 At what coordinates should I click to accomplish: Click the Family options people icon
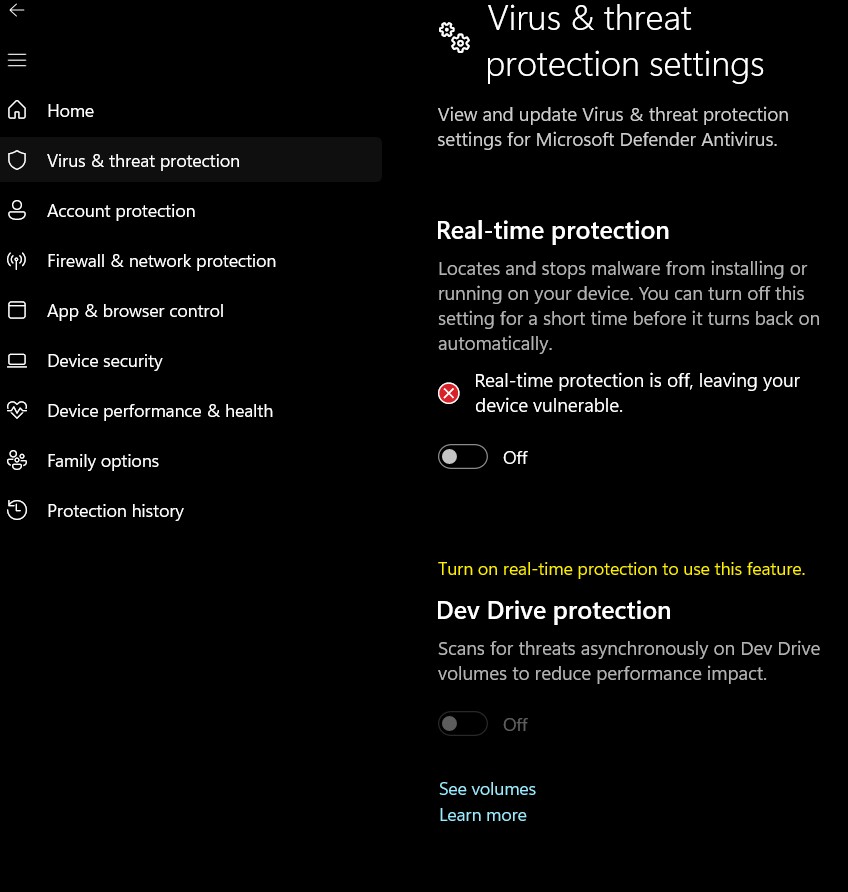tap(16, 461)
